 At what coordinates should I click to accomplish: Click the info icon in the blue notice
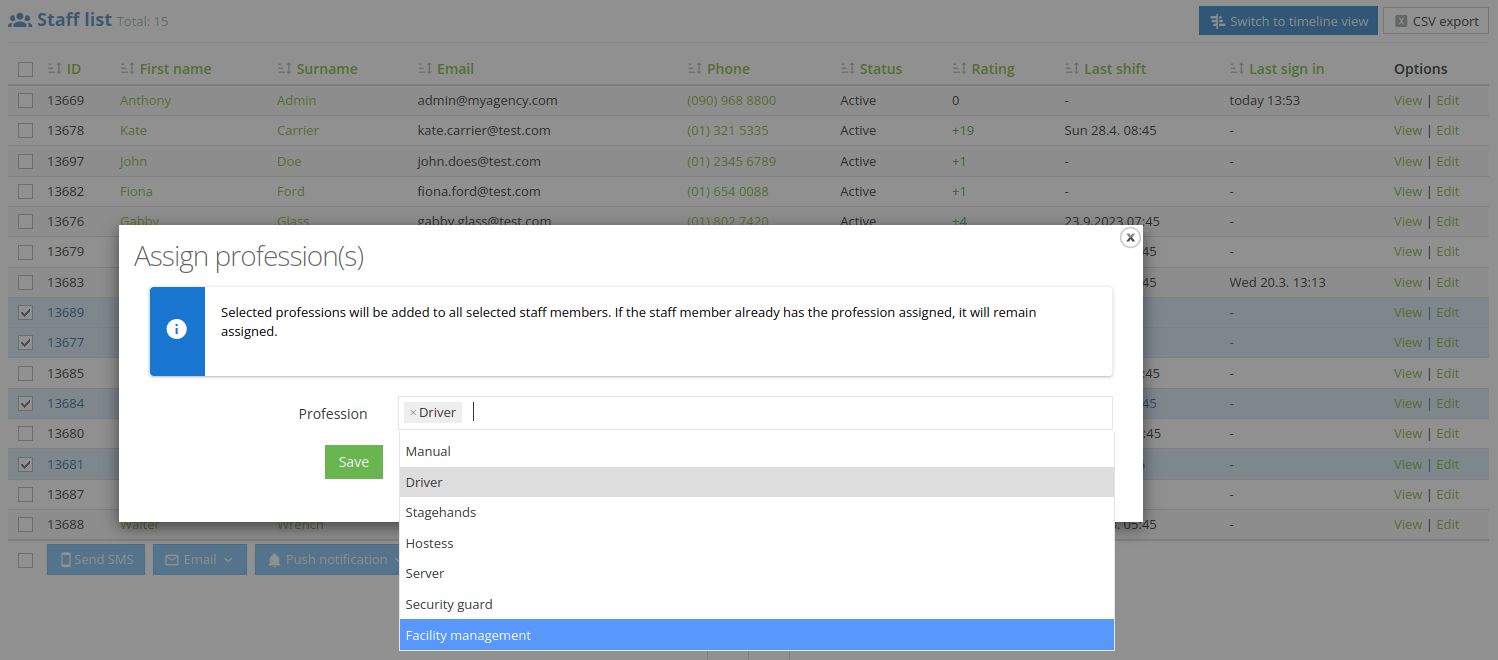(x=177, y=329)
